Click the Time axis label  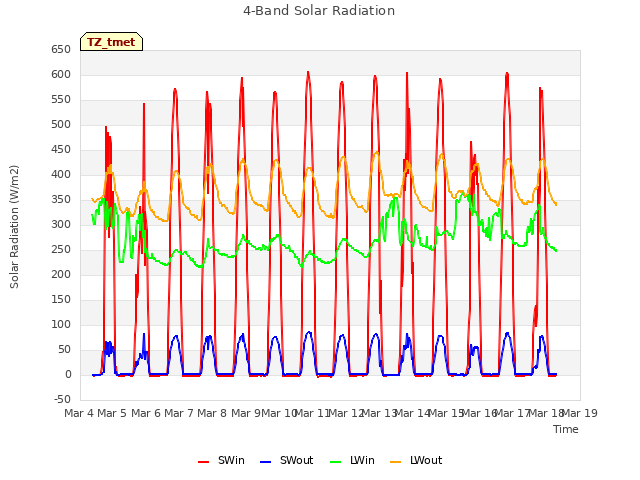point(566,429)
